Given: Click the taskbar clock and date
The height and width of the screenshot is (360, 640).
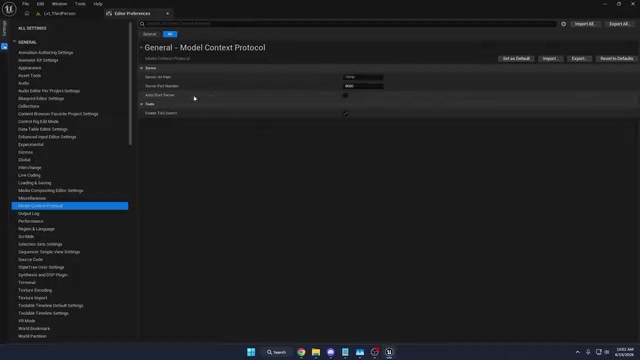Looking at the screenshot, I should tap(624, 352).
